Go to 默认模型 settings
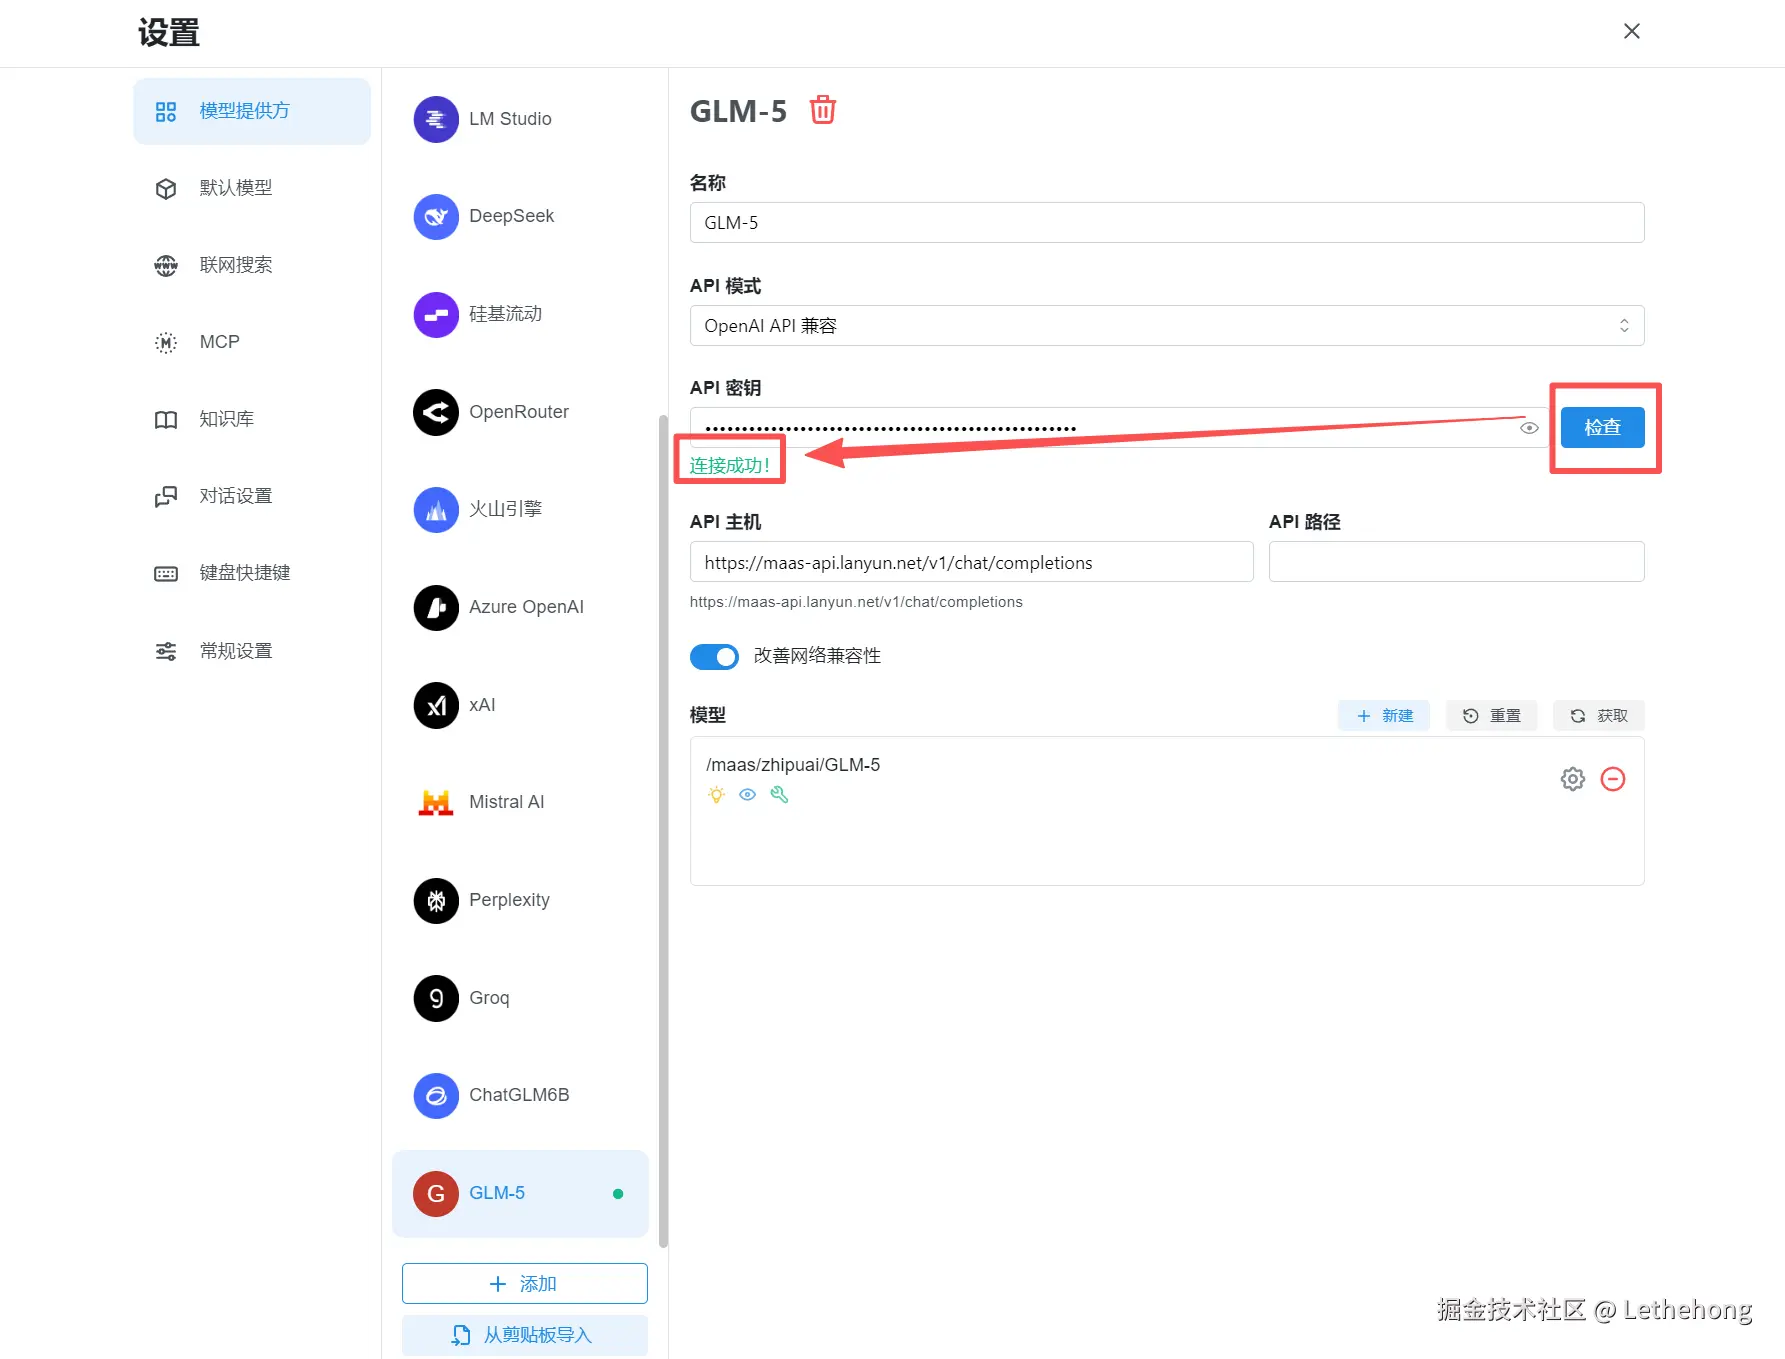This screenshot has height=1359, width=1785. 252,188
